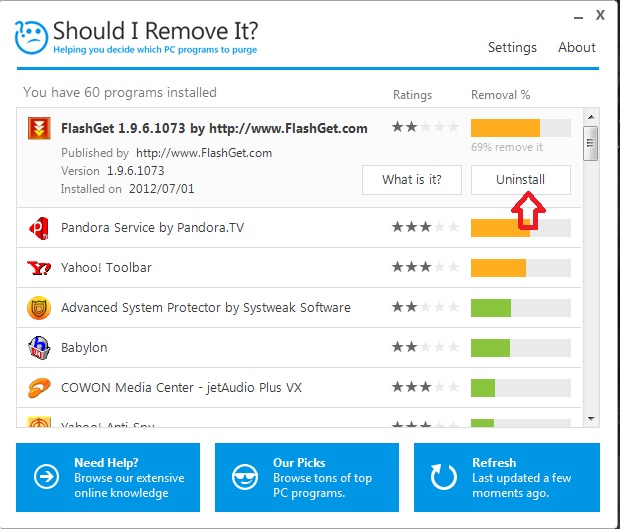Select the Babylon program name

(x=84, y=348)
